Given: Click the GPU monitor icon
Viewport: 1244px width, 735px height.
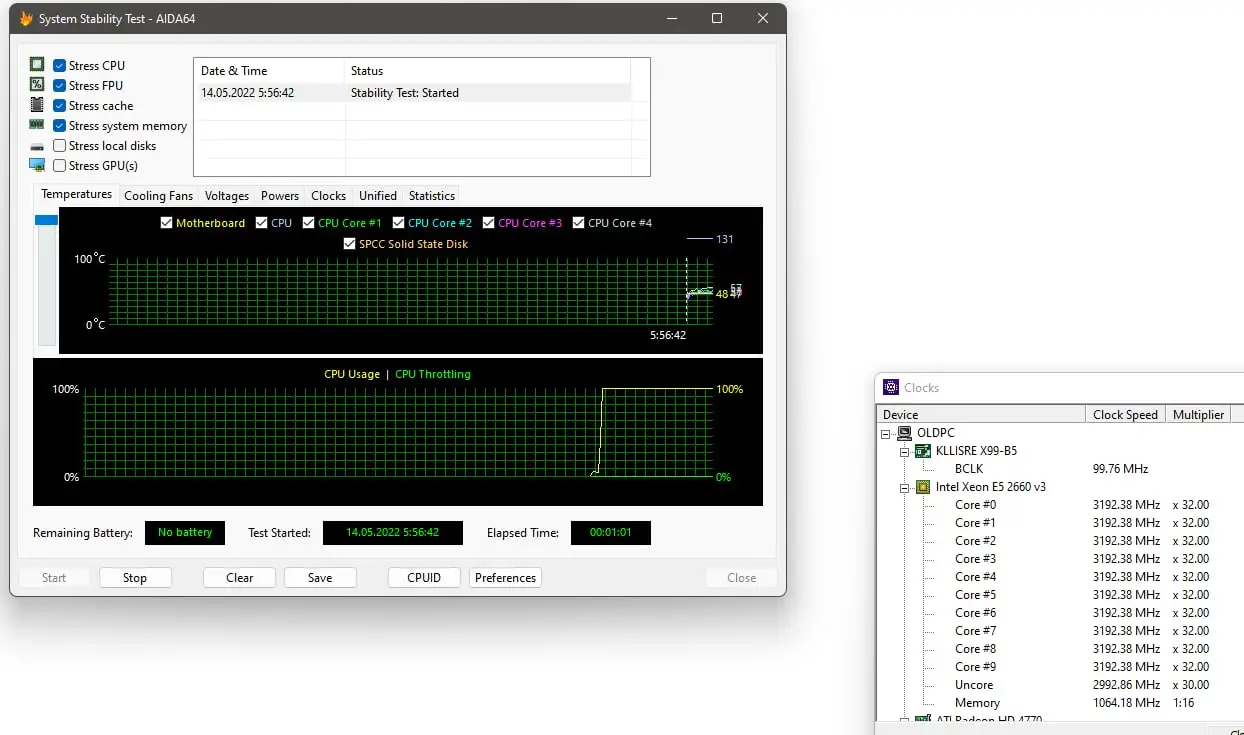Looking at the screenshot, I should (x=37, y=165).
